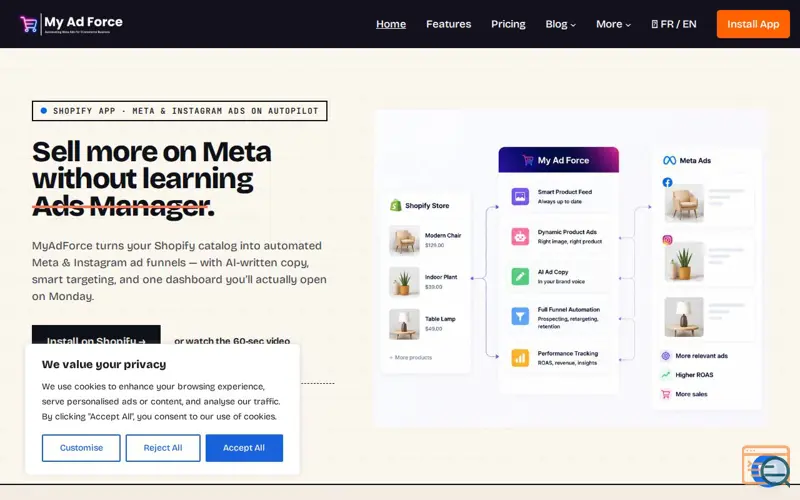The height and width of the screenshot is (500, 800).
Task: Switch language via FR / EN
Action: point(673,24)
